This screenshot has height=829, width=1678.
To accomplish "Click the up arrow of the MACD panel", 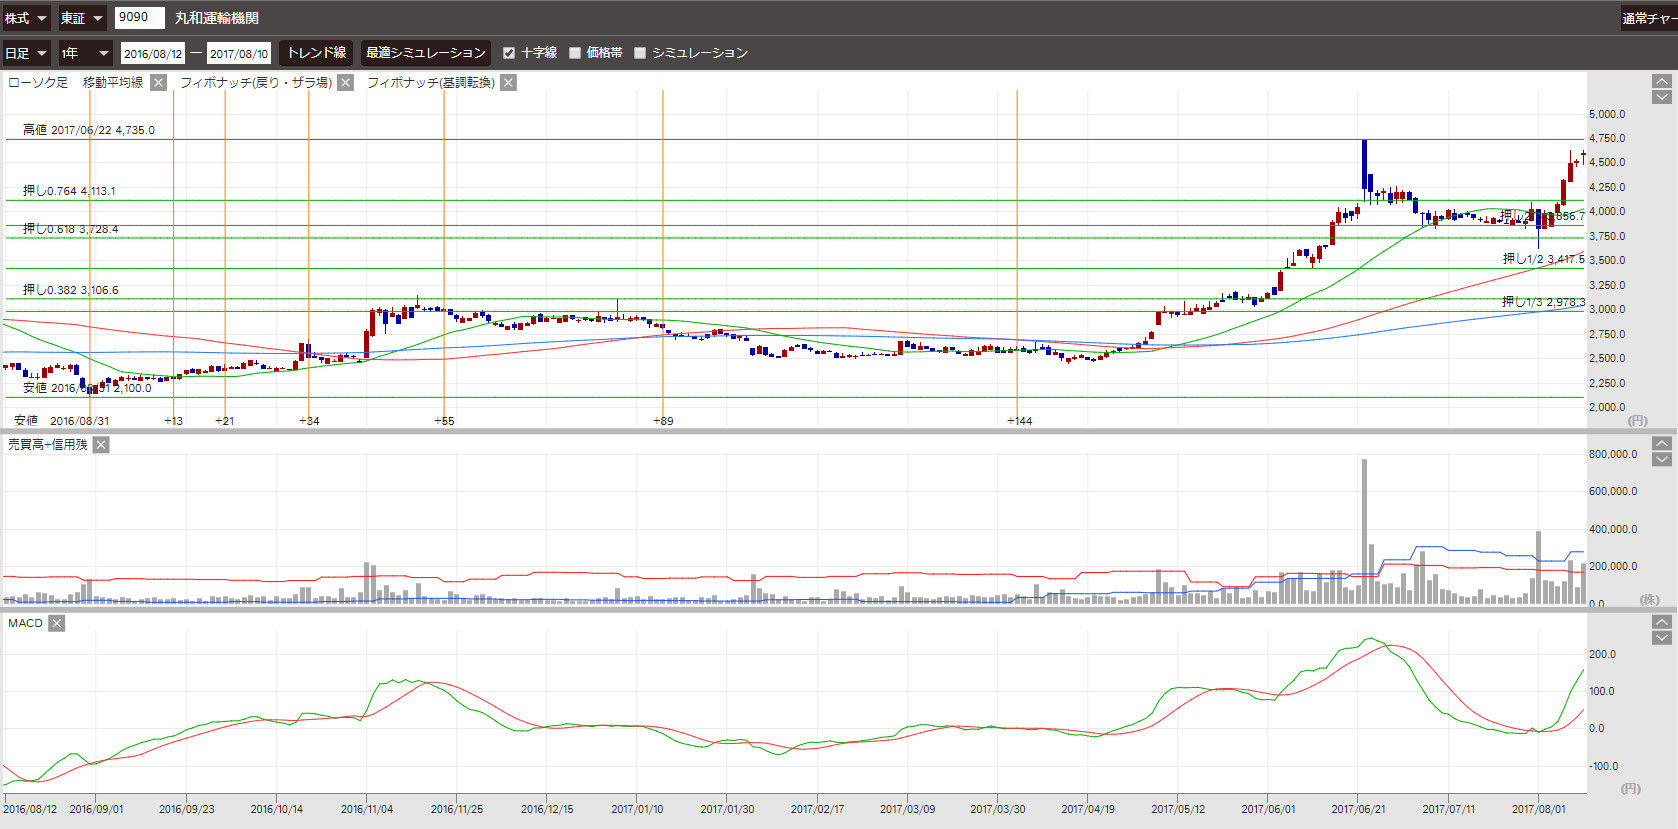I will point(1661,622).
